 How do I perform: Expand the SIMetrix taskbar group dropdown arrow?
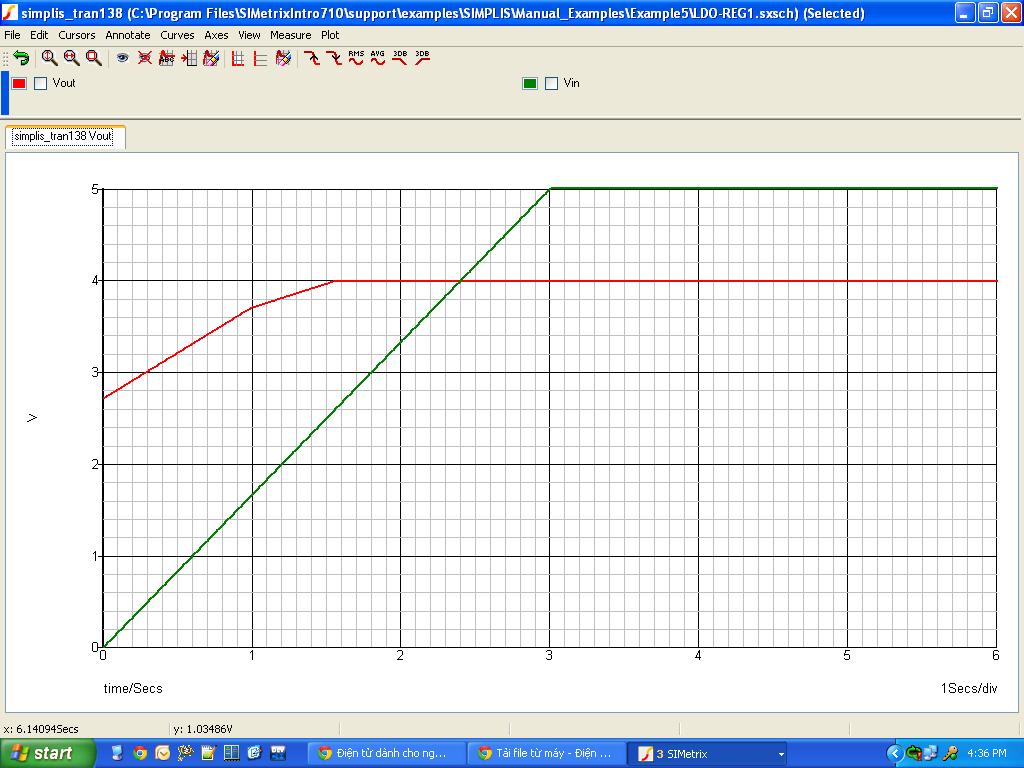(x=780, y=754)
